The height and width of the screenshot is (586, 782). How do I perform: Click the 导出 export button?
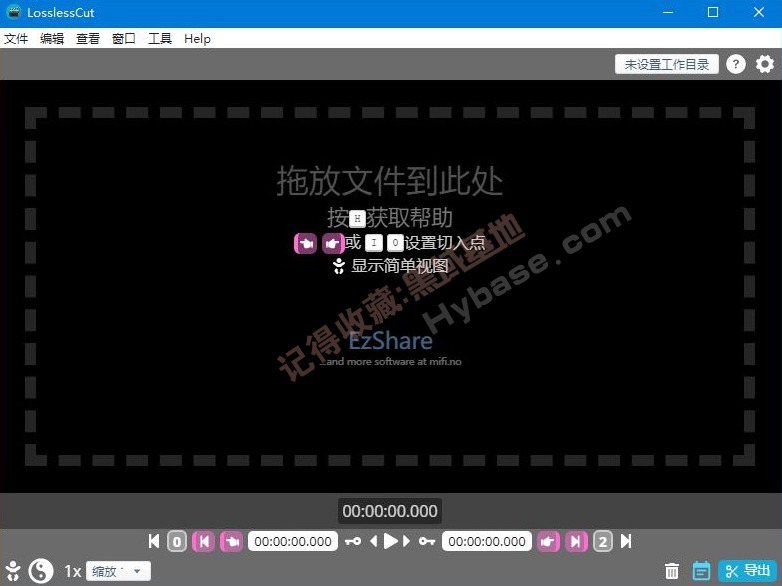748,571
